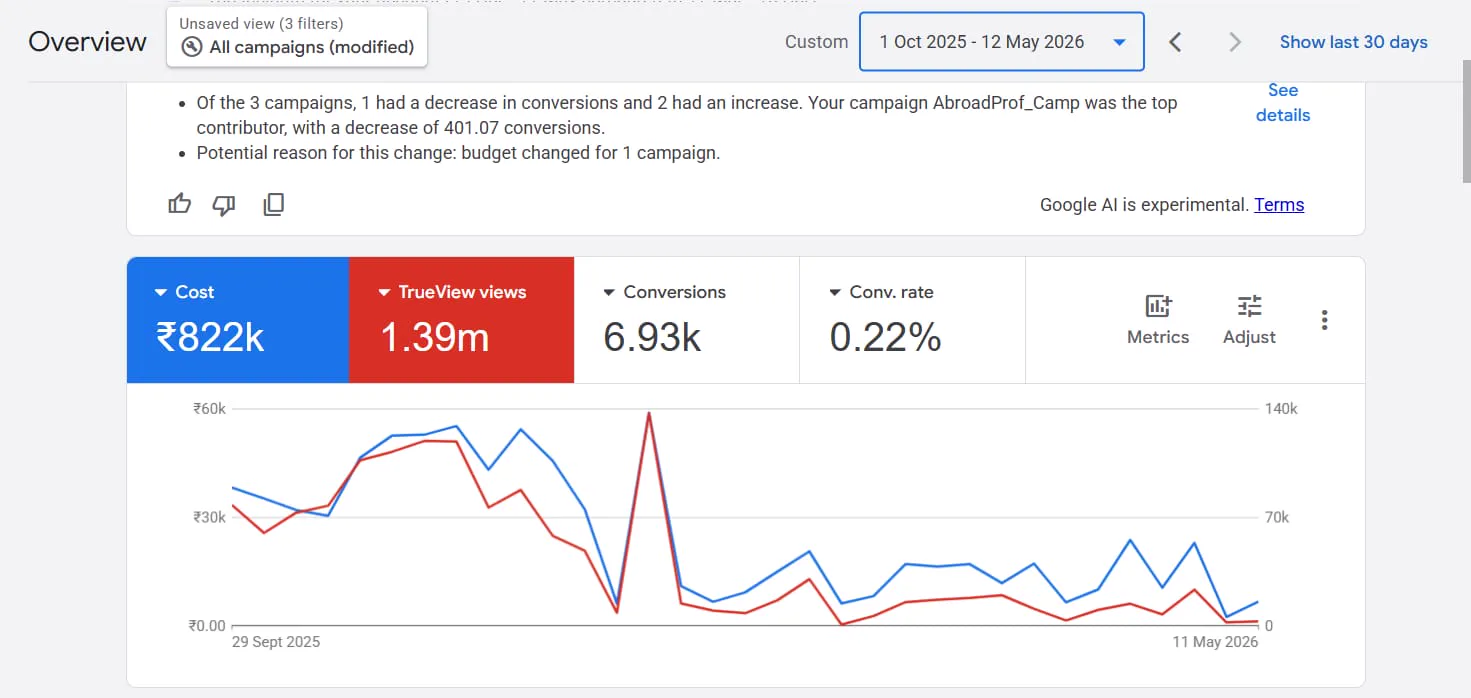The height and width of the screenshot is (698, 1471).
Task: Click the 140k right axis label
Action: click(x=1281, y=409)
